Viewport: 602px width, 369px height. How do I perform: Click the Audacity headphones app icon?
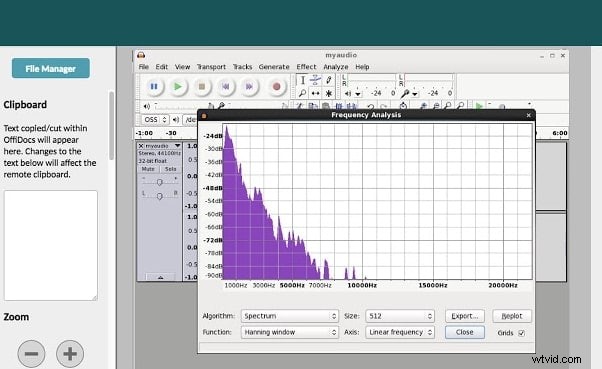[x=141, y=55]
